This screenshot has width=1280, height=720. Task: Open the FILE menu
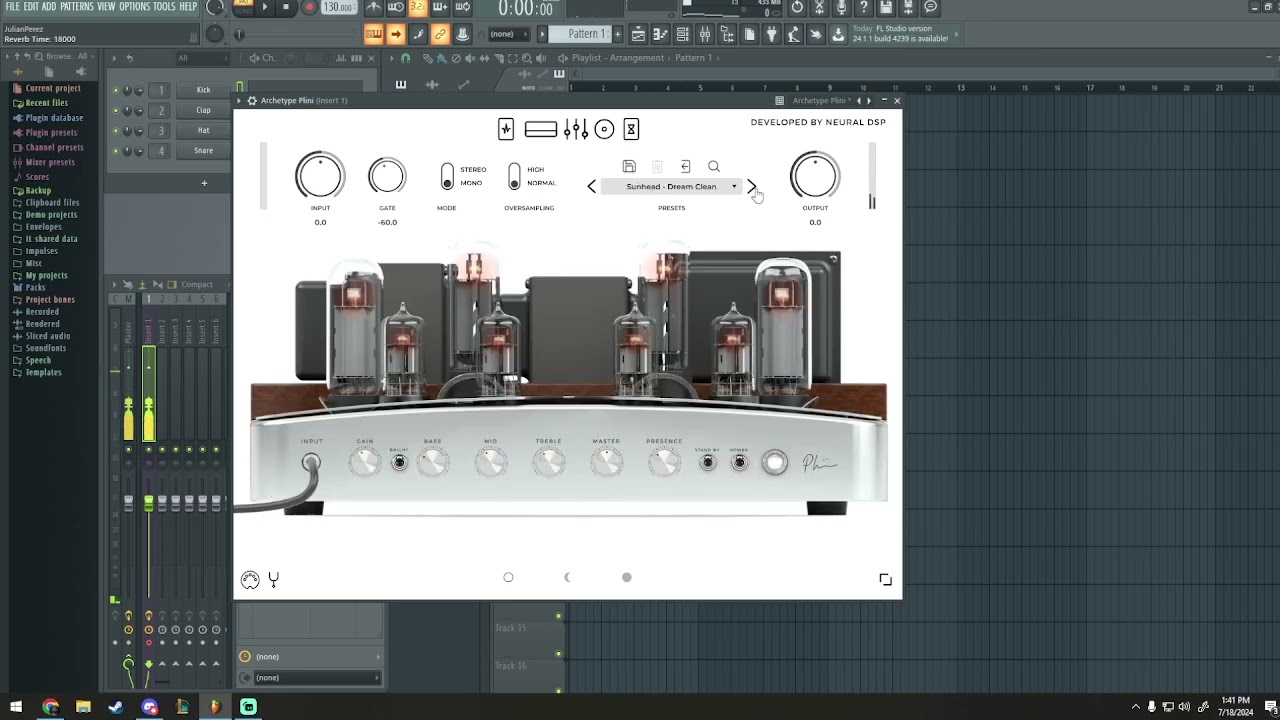[13, 7]
